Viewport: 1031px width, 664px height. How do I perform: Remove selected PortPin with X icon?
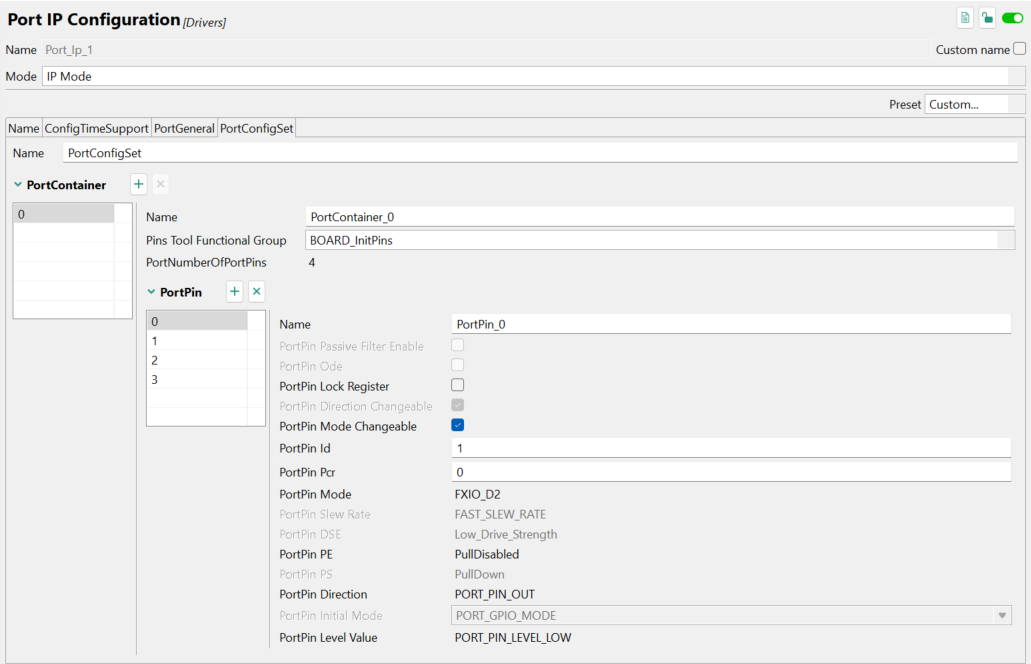tap(256, 291)
